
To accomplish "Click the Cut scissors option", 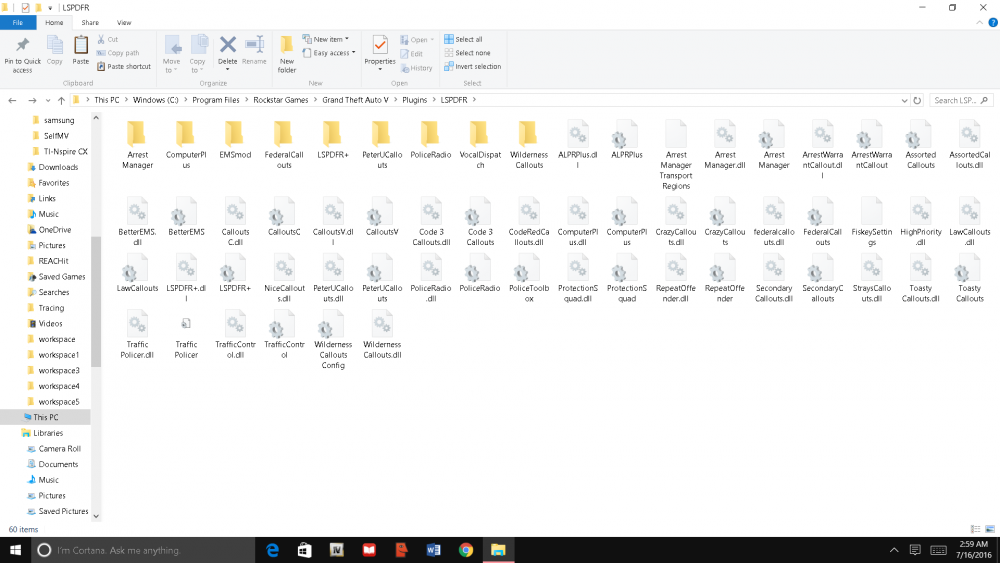I will tap(108, 40).
